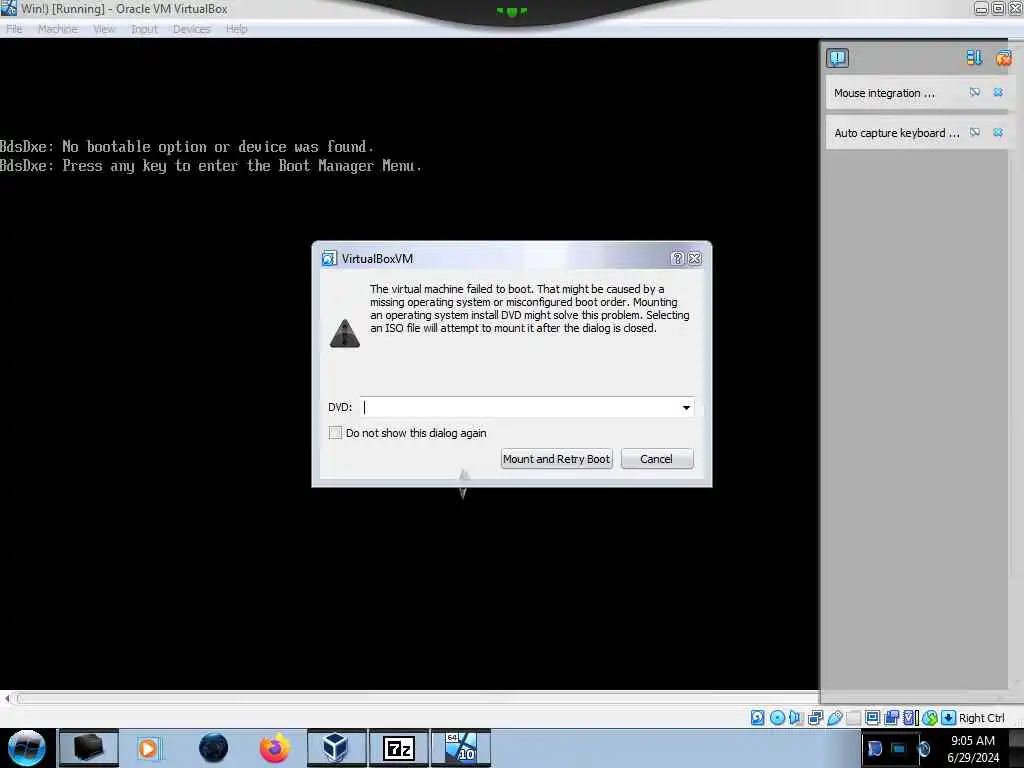Open the notification center icon in side panel
Screen dimensions: 1024x768
click(x=837, y=58)
